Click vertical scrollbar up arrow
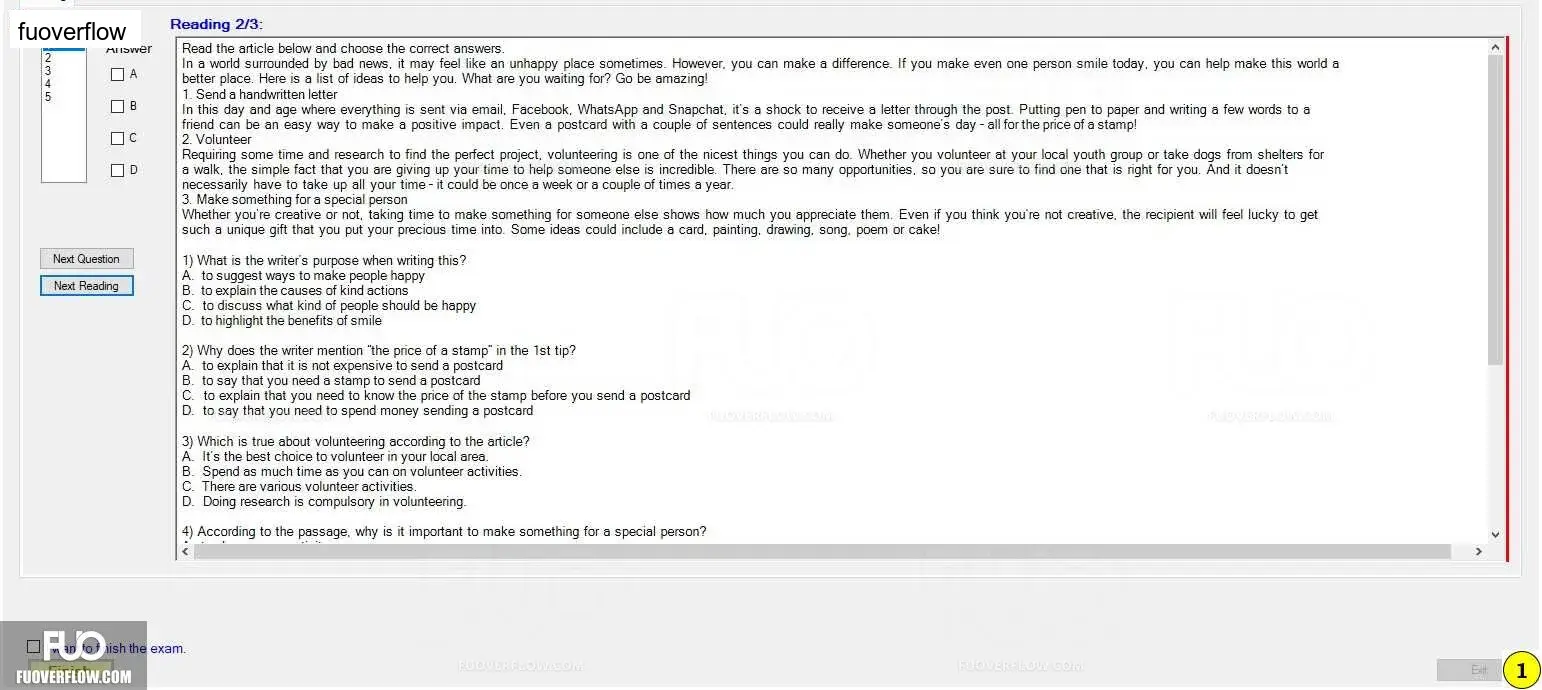Image resolution: width=1542 pixels, height=690 pixels. [x=1495, y=47]
